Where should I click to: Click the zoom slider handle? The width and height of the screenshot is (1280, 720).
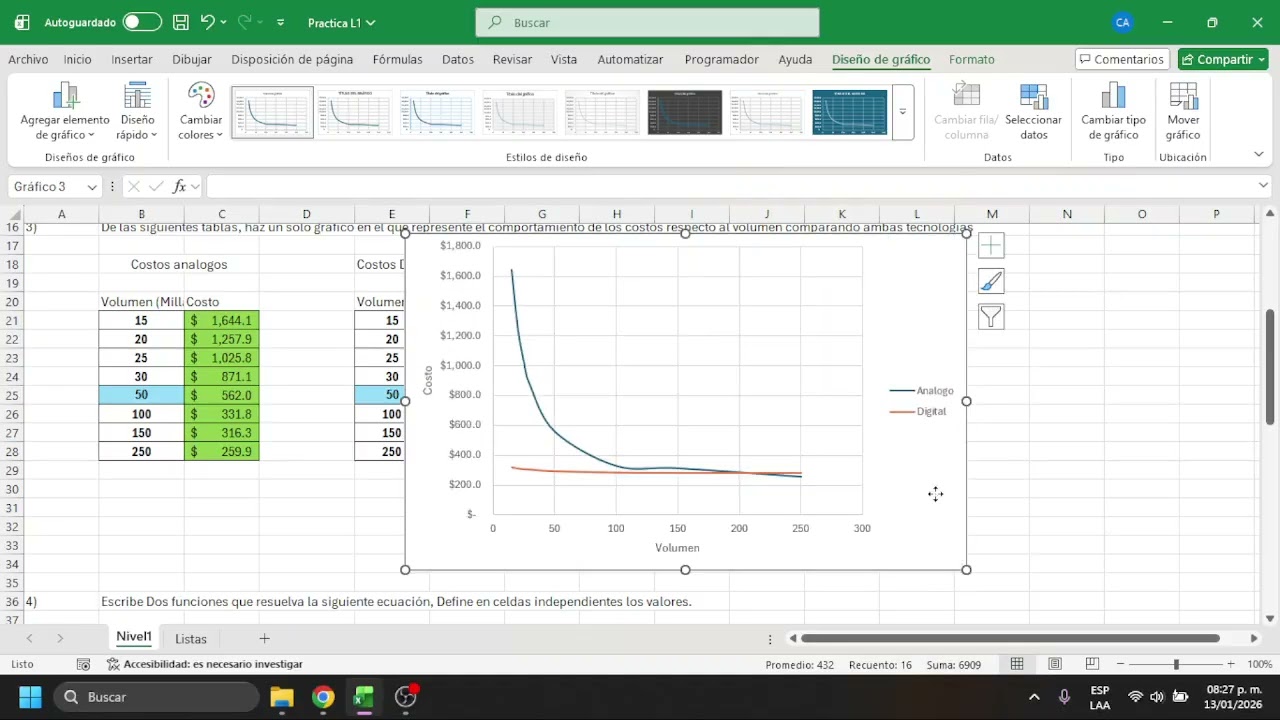(1176, 664)
